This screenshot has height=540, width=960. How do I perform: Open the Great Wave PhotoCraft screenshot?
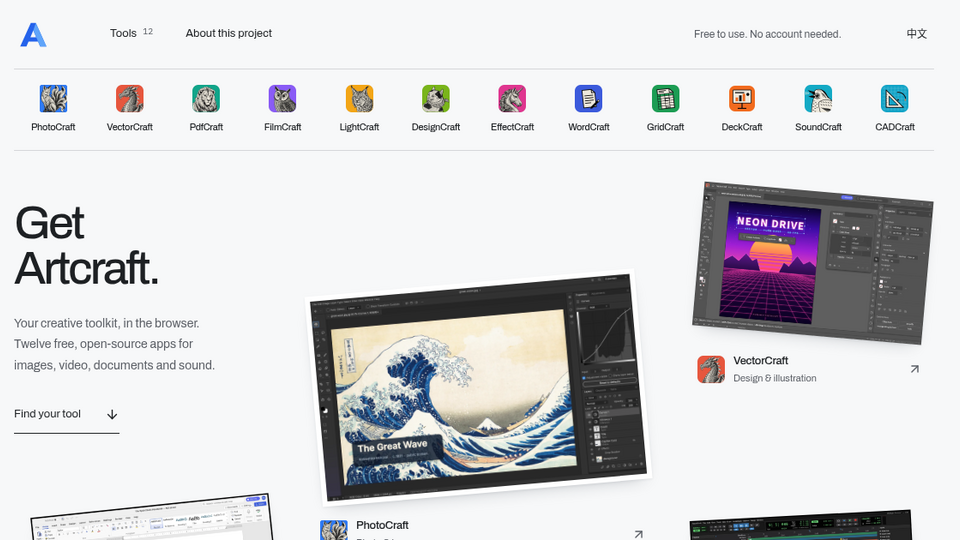click(478, 388)
